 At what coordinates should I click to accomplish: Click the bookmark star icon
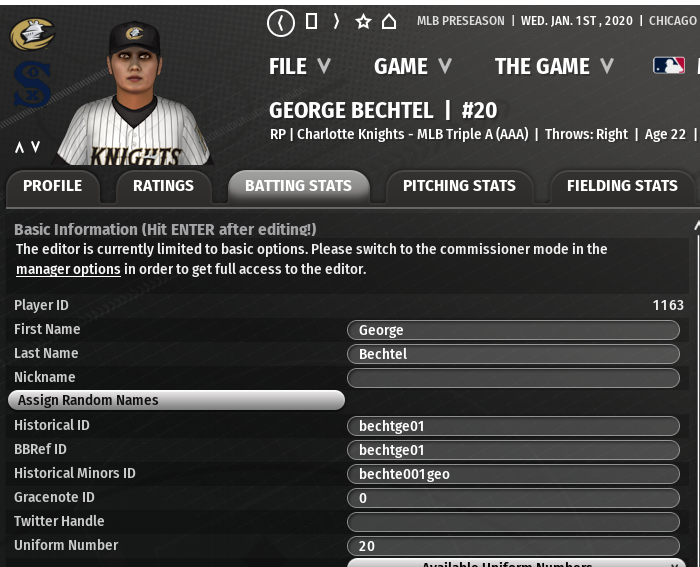point(363,21)
